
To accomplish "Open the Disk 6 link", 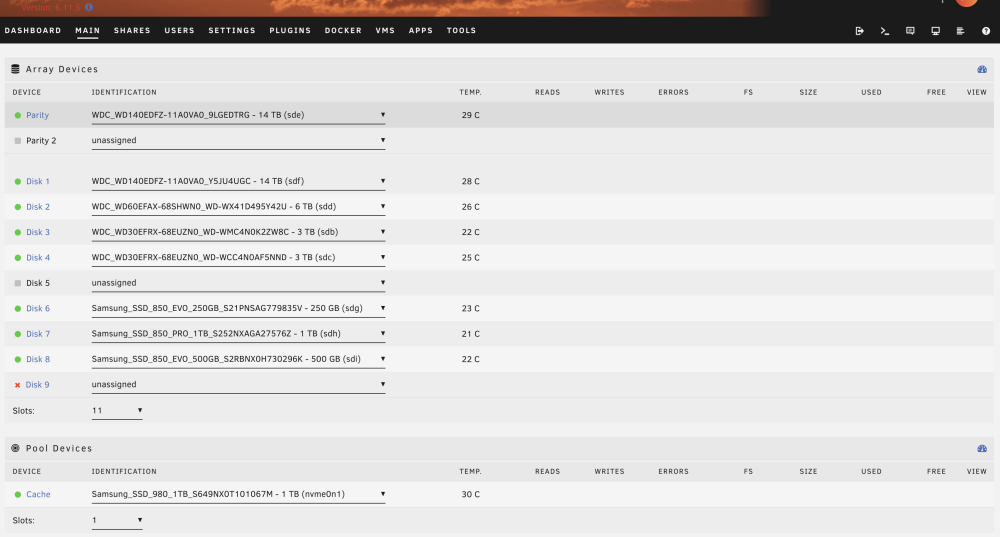I will coord(38,309).
